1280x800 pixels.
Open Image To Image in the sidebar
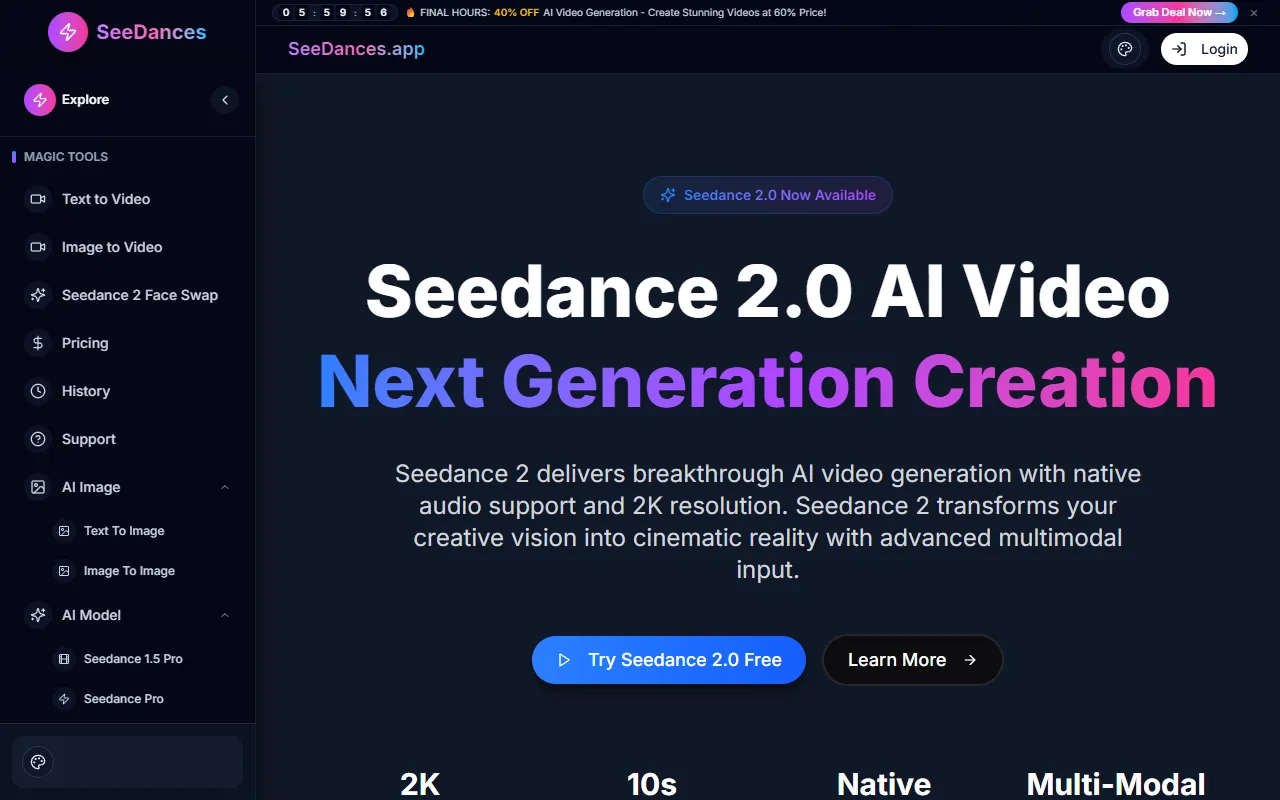click(x=129, y=571)
